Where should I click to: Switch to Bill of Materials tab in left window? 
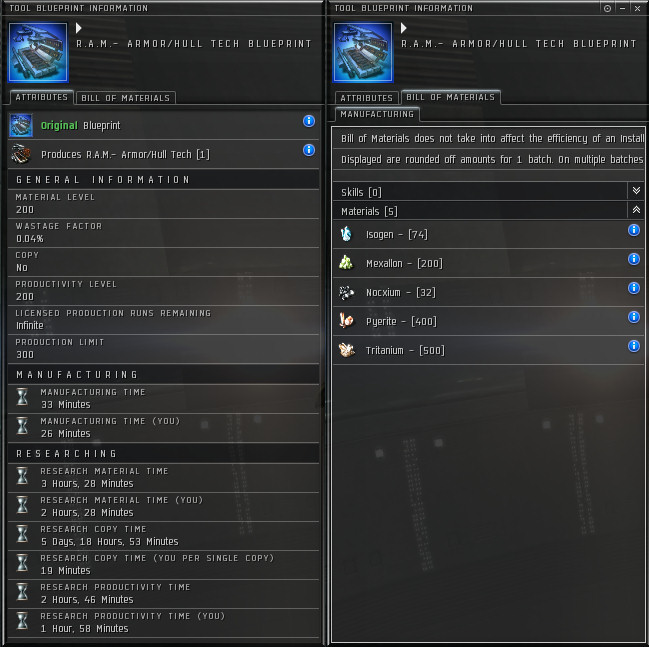coord(126,98)
